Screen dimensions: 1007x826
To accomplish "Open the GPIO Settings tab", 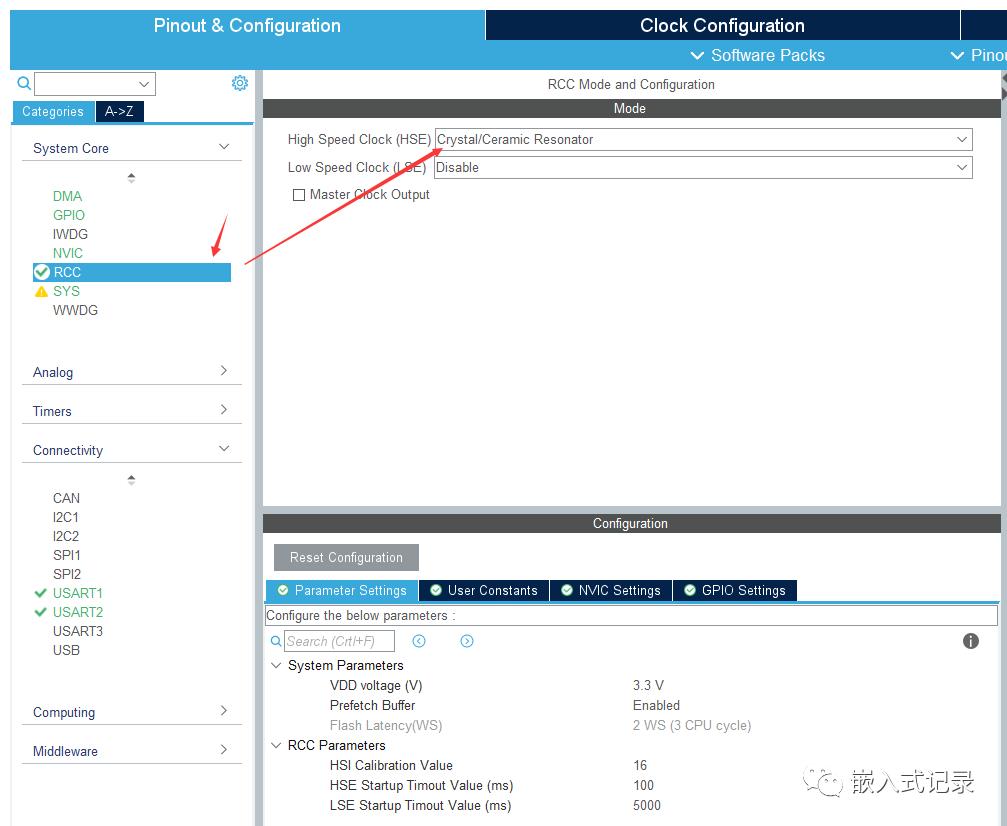I will [x=735, y=590].
